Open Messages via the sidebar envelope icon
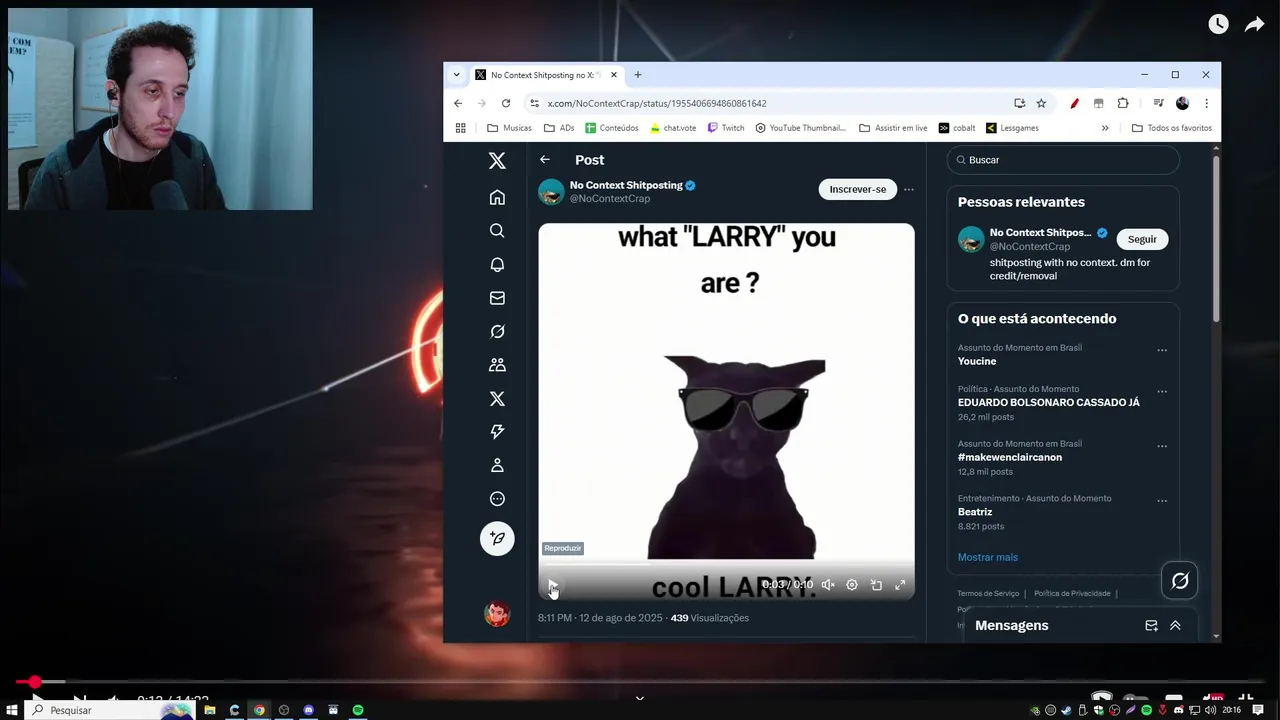Image resolution: width=1280 pixels, height=720 pixels. (497, 298)
